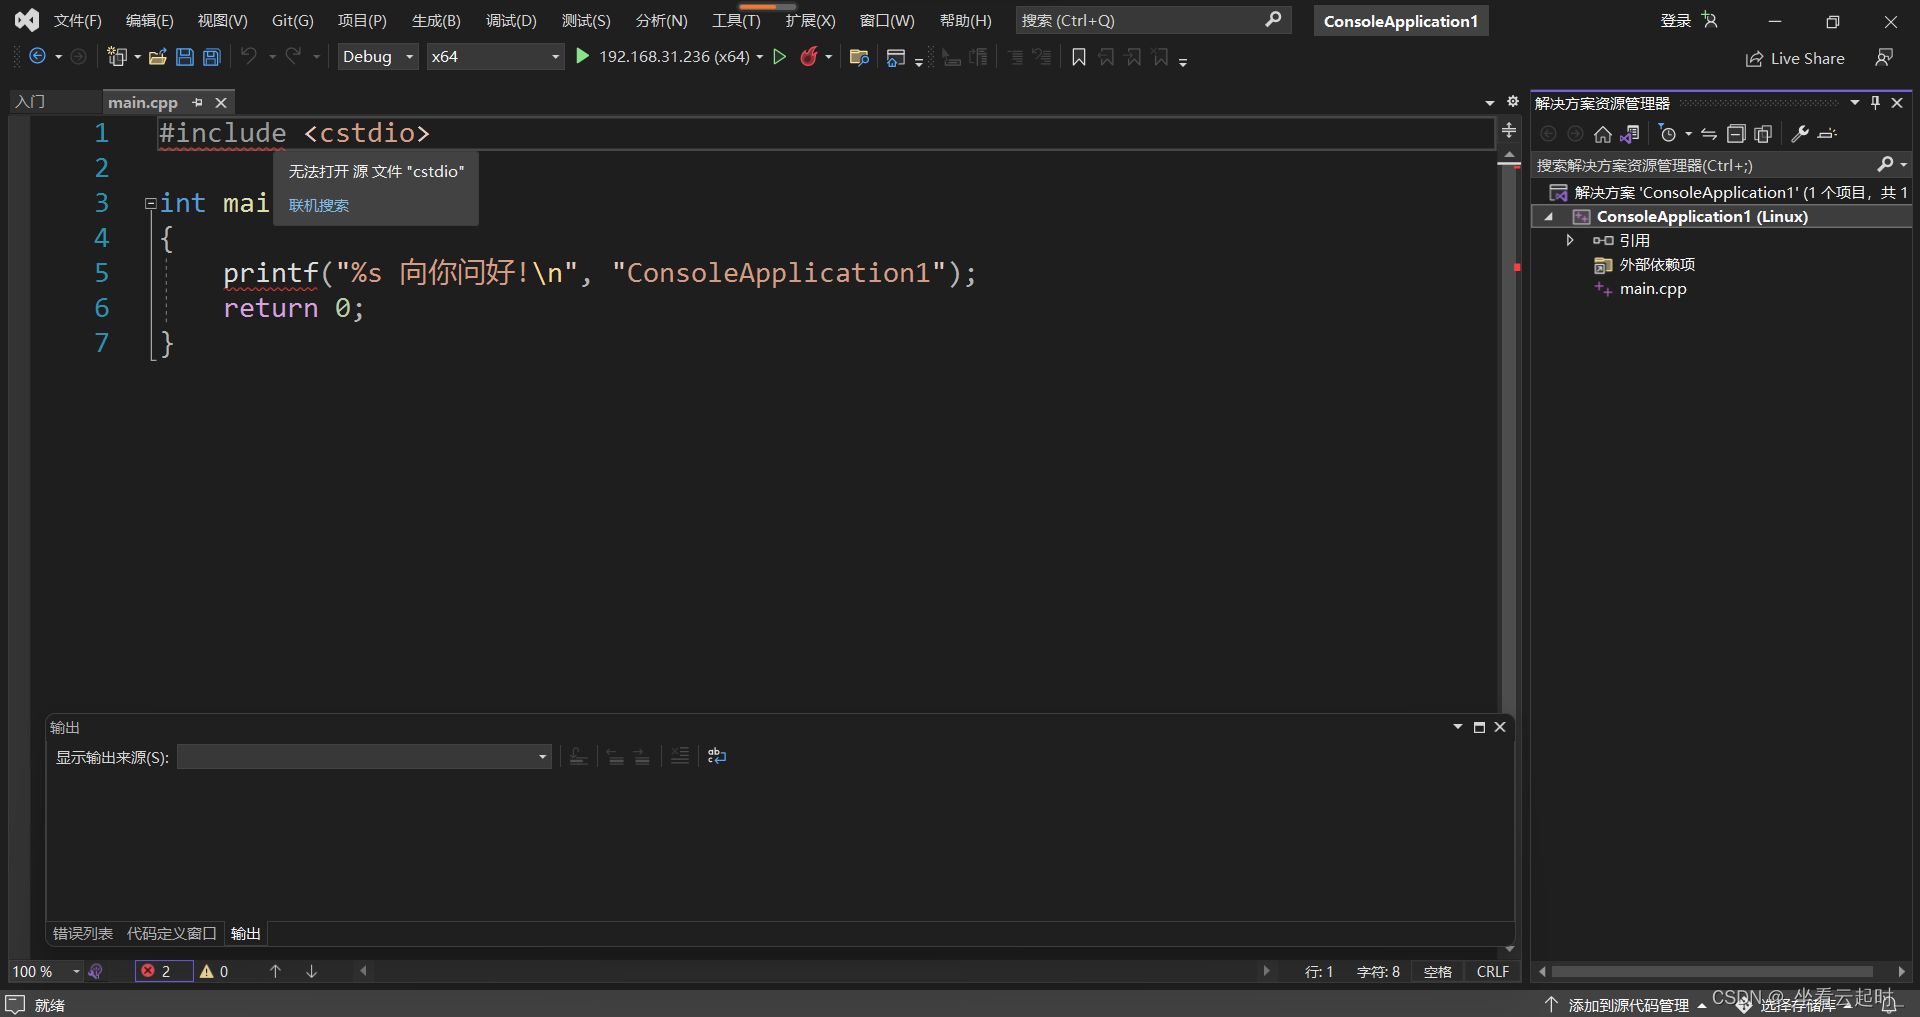Toggle a bookmark on the current line
This screenshot has width=1920, height=1017.
coord(1078,57)
